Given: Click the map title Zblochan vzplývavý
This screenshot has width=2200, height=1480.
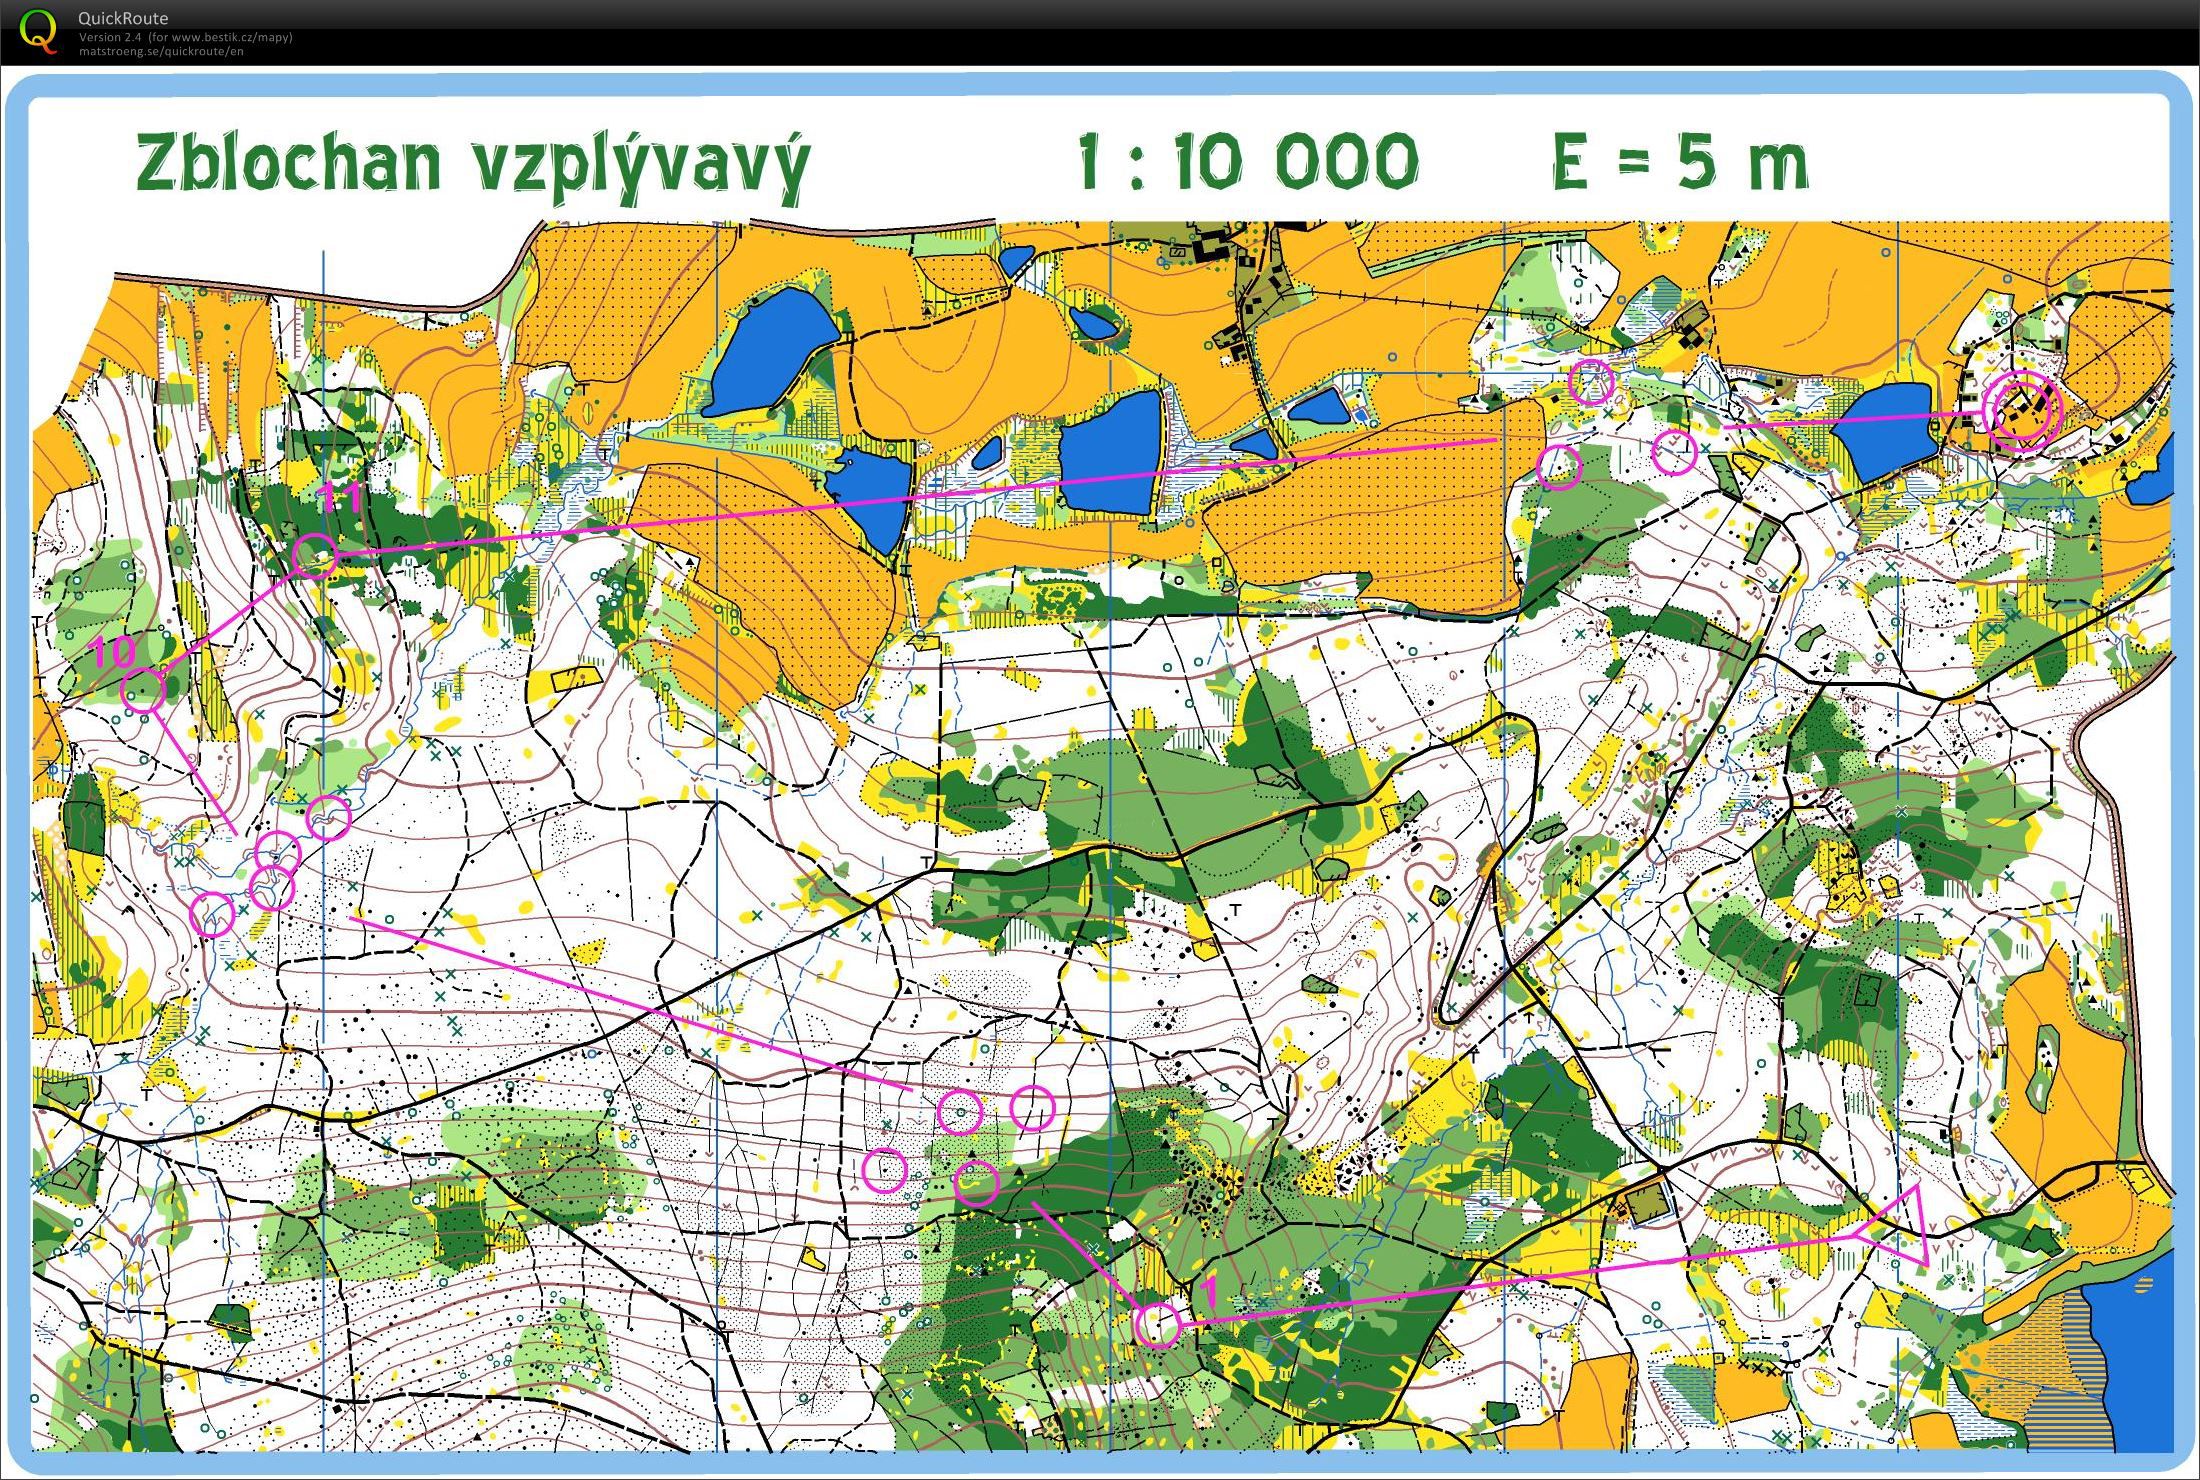Looking at the screenshot, I should point(472,165).
